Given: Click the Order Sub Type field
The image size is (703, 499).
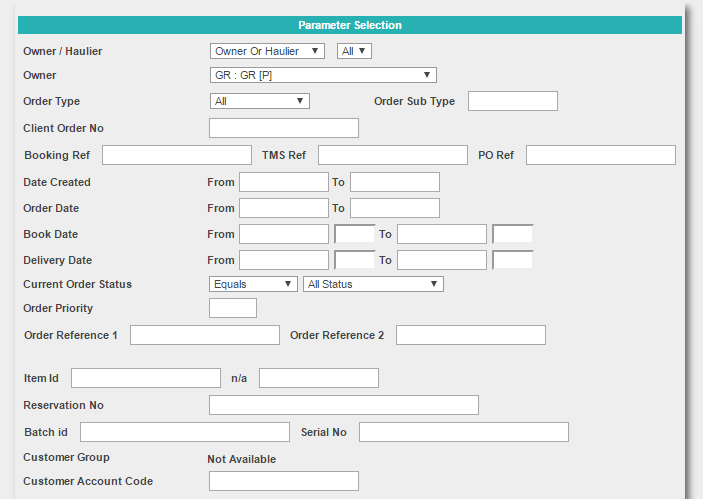Looking at the screenshot, I should [513, 101].
